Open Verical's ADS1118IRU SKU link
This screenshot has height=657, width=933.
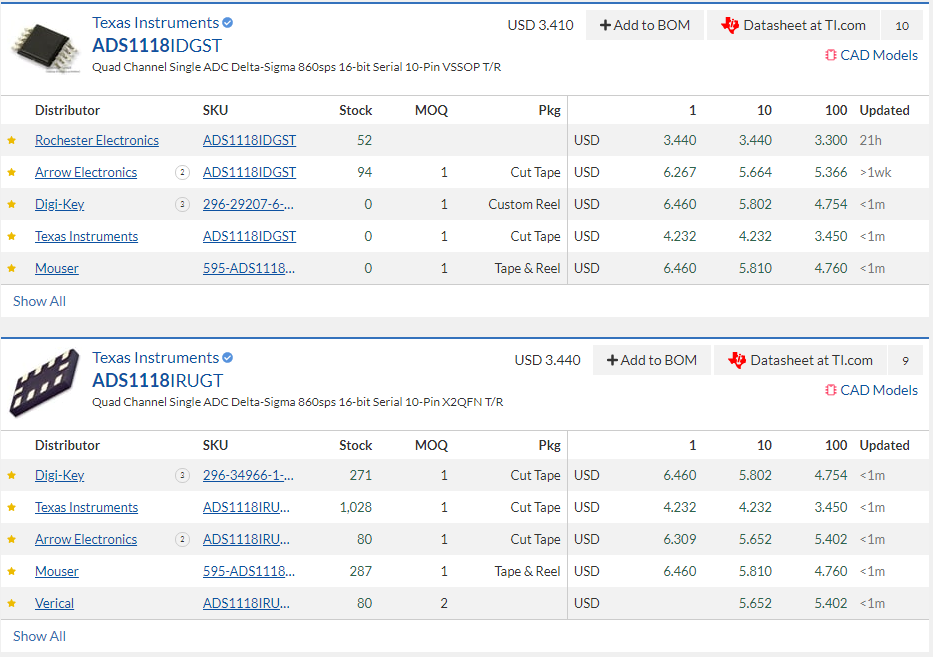point(246,604)
